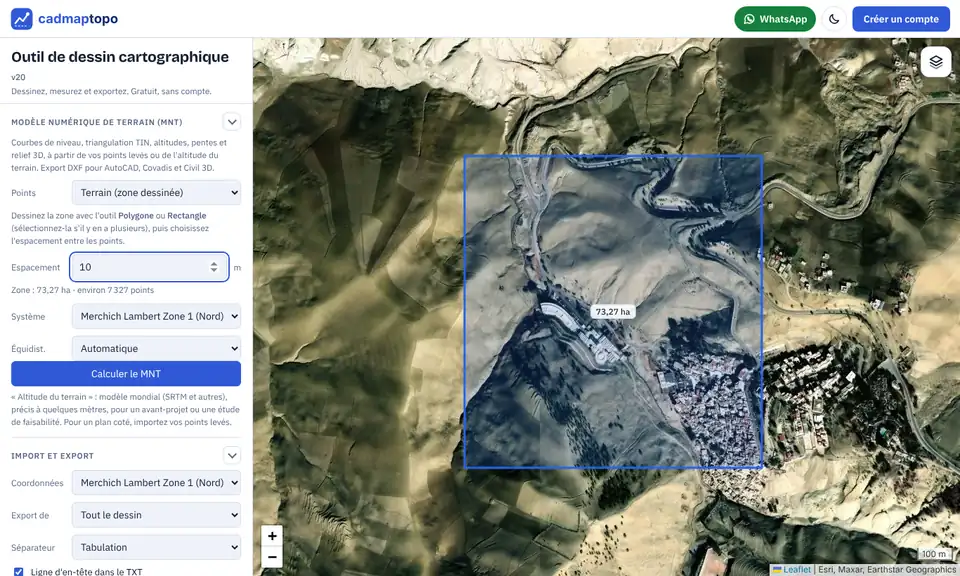Open the Coordonnées dropdown
This screenshot has width=960, height=576.
click(x=157, y=482)
